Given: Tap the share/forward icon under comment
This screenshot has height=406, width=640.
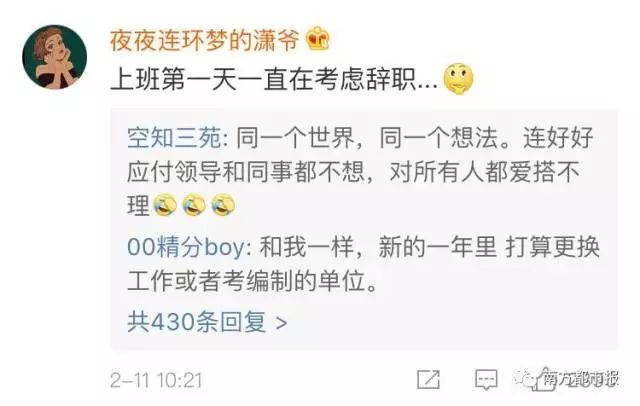Looking at the screenshot, I should point(428,379).
